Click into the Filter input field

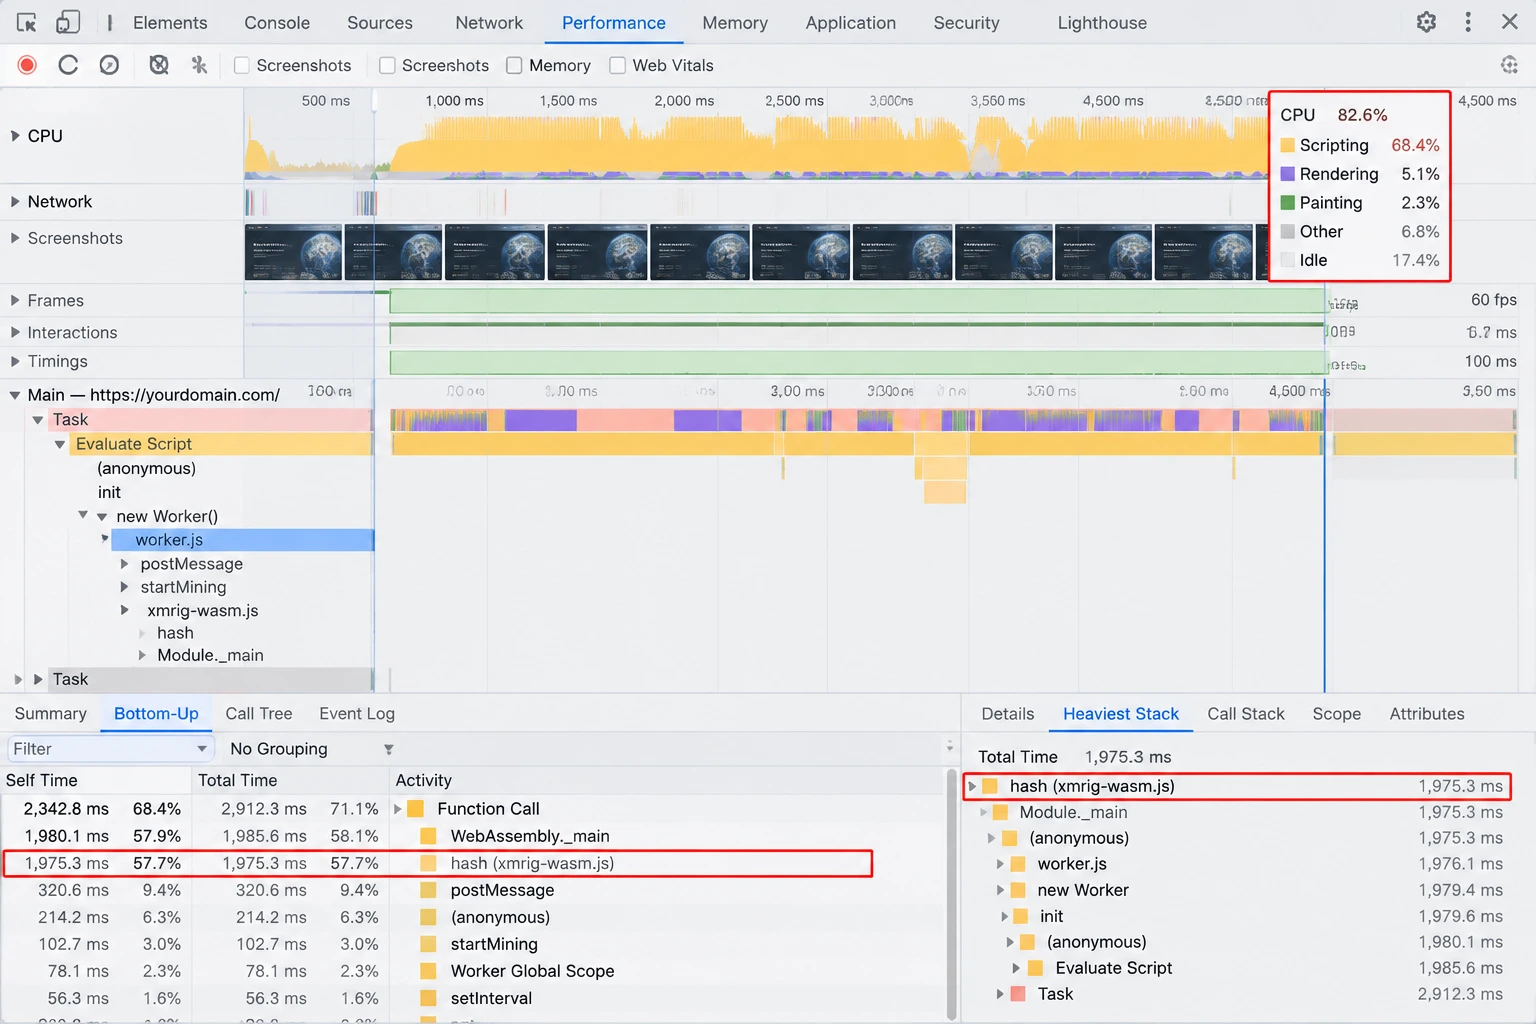coord(109,749)
